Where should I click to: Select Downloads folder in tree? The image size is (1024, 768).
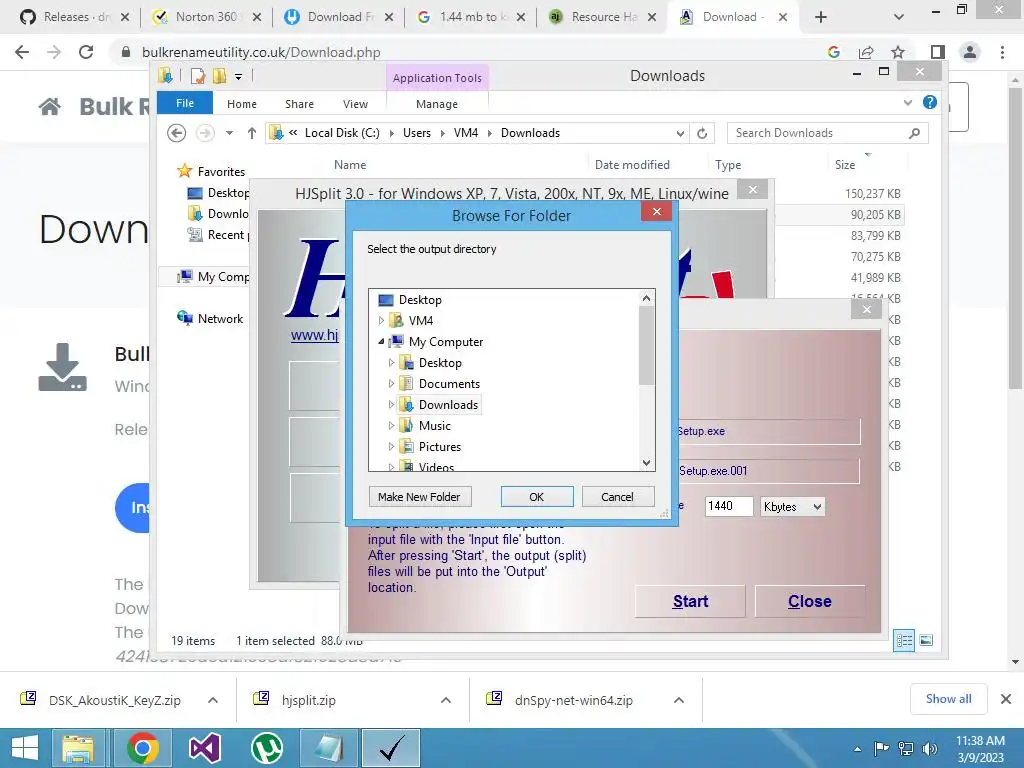point(448,405)
